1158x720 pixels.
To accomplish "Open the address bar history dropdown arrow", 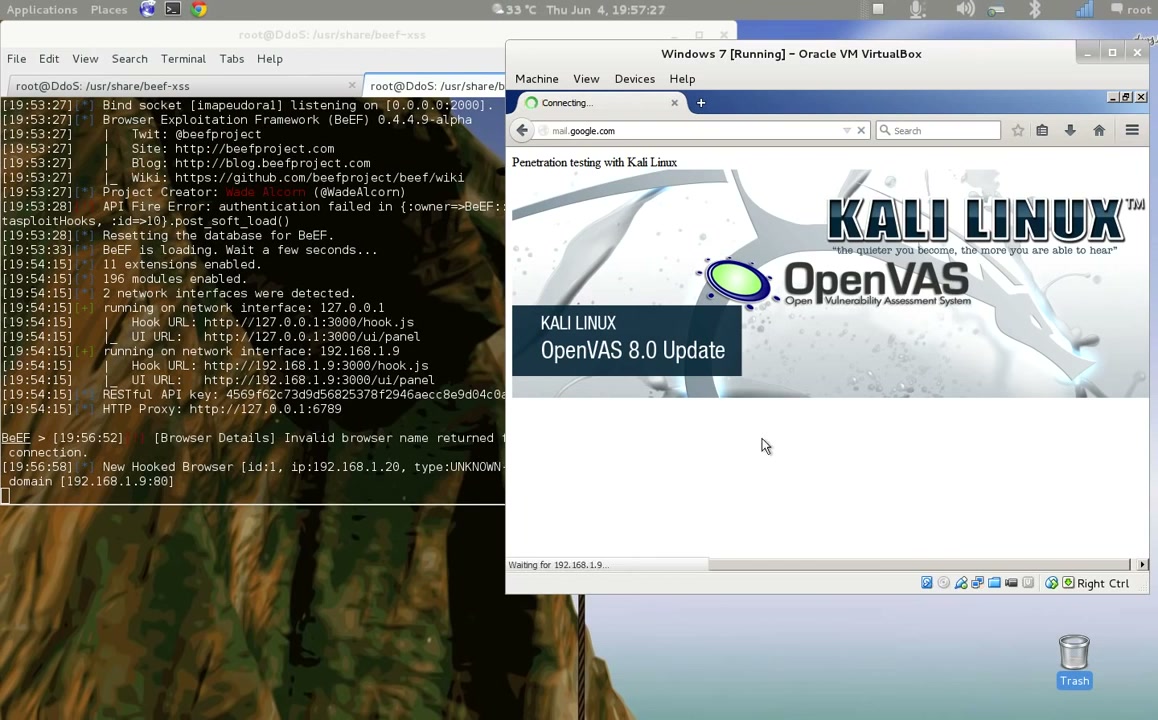I will tap(847, 131).
